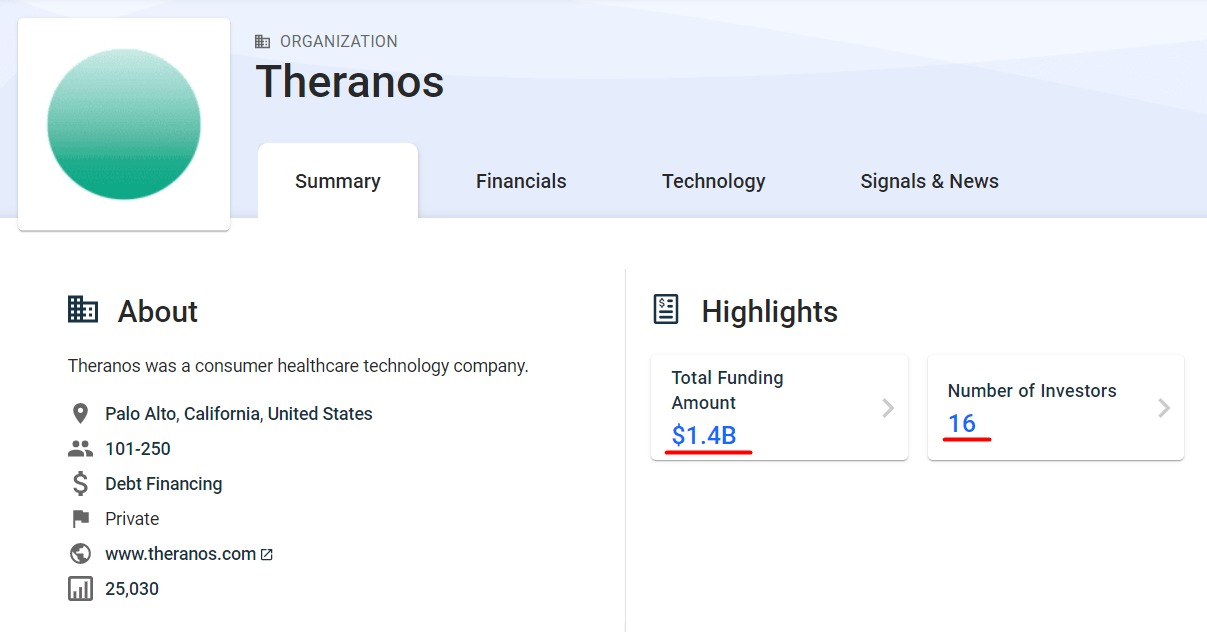Click the 16 investors count link

coord(962,424)
